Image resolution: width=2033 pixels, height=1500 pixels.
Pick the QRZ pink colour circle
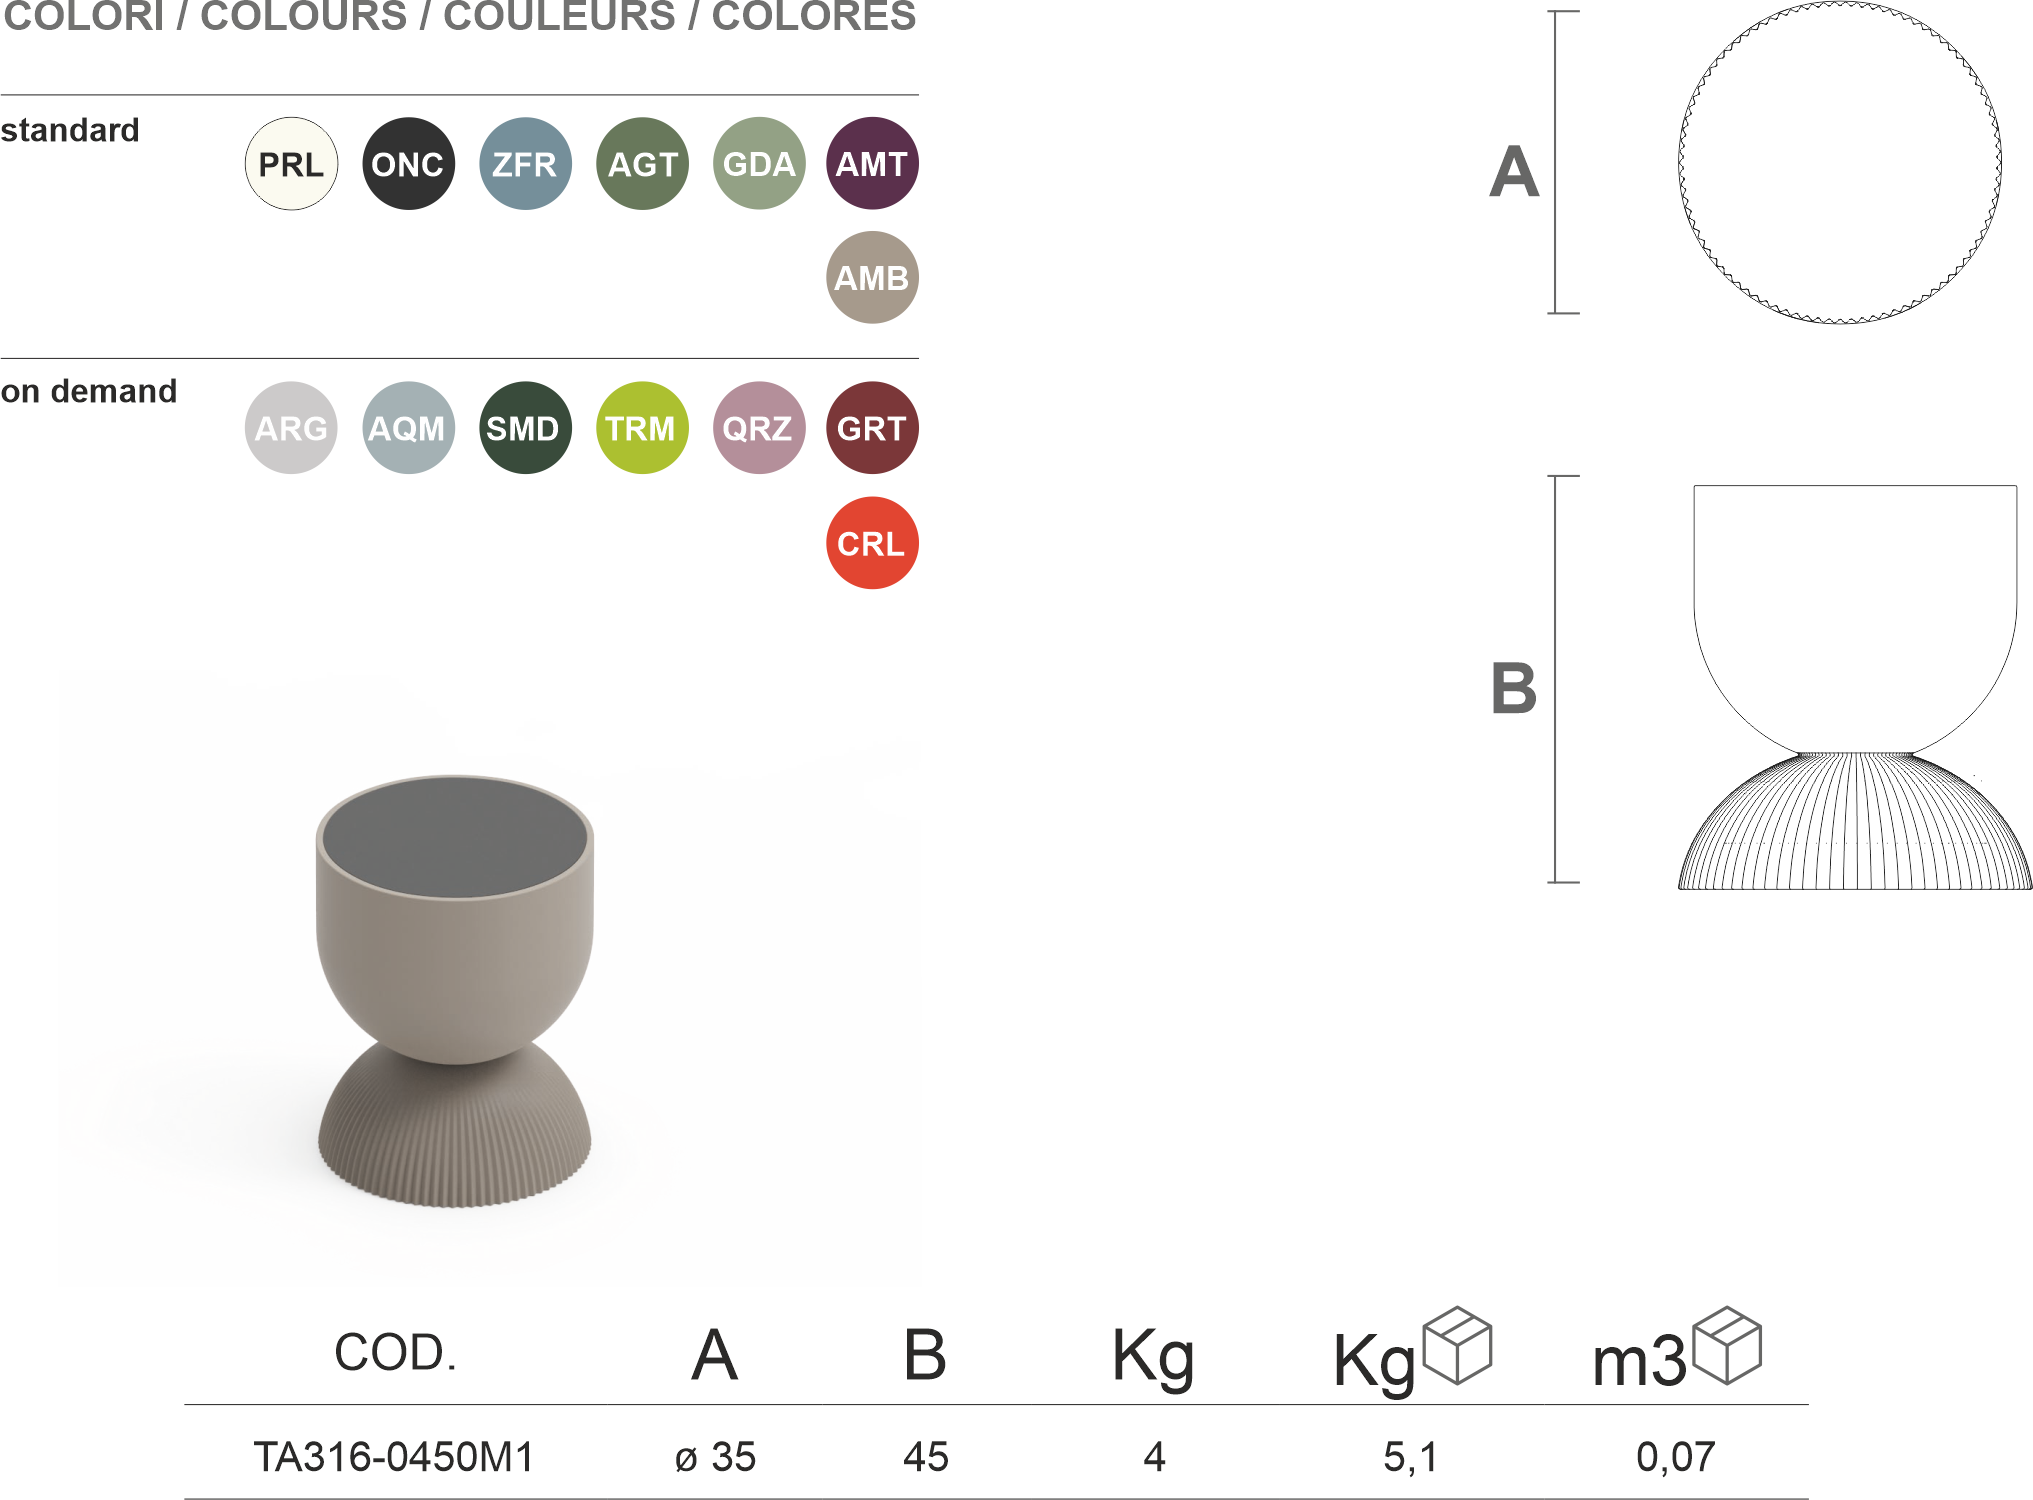(x=759, y=428)
